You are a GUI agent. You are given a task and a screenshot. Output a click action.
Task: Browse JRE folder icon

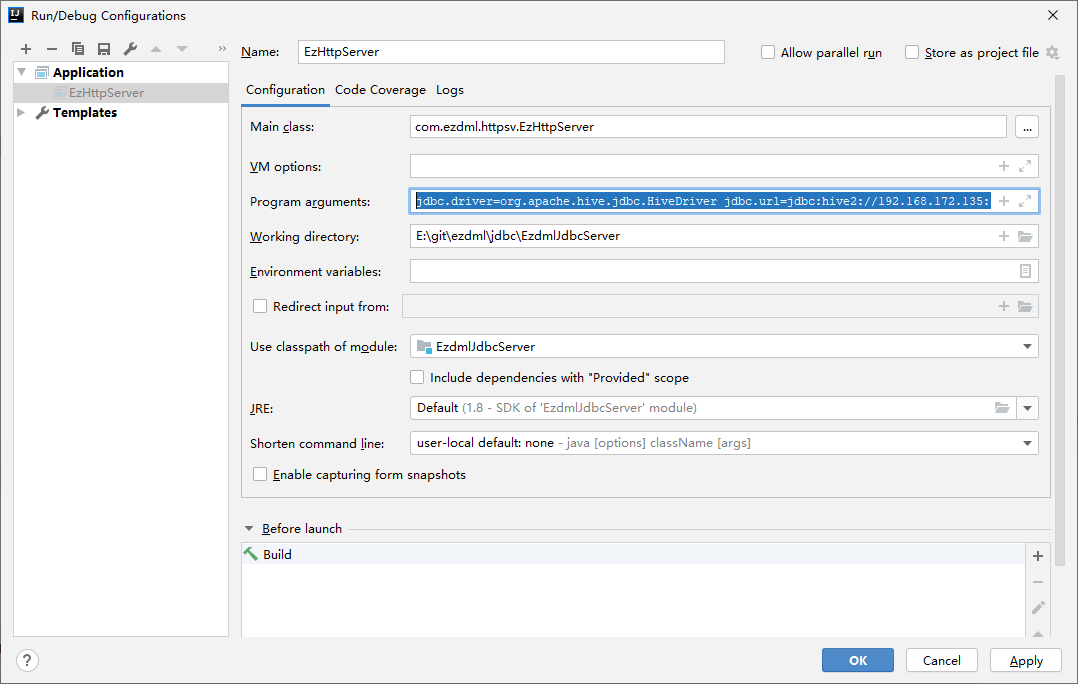pyautogui.click(x=1002, y=408)
